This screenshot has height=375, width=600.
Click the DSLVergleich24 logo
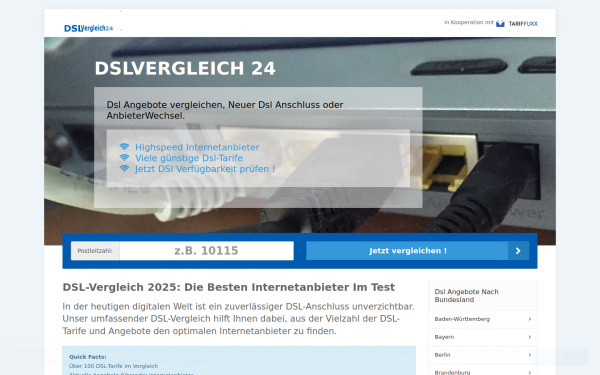(x=88, y=28)
